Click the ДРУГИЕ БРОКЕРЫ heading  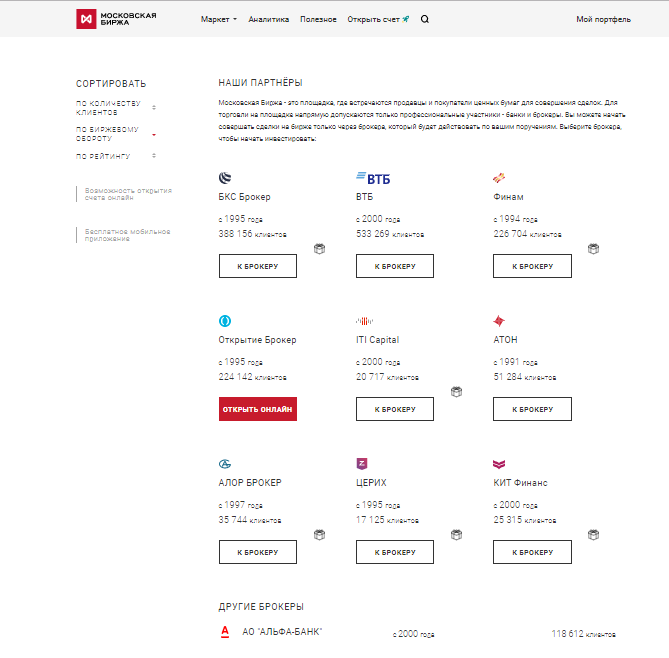point(261,606)
